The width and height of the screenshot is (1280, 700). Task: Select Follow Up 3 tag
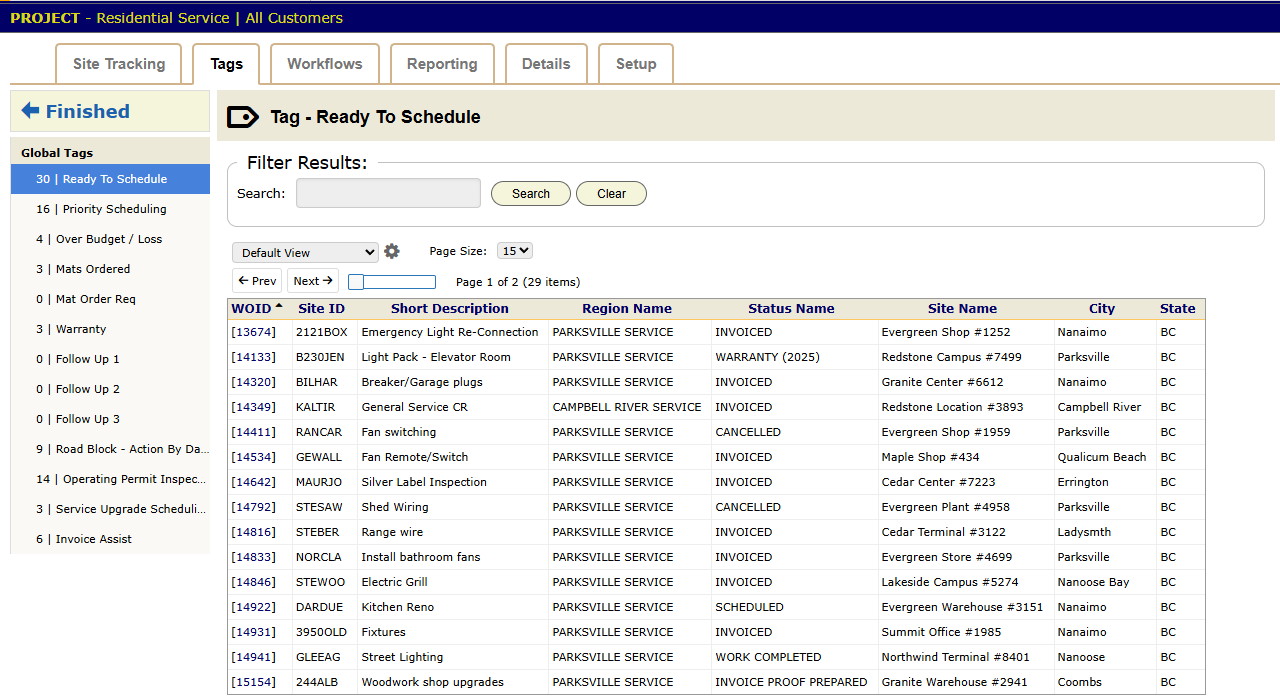(x=110, y=419)
